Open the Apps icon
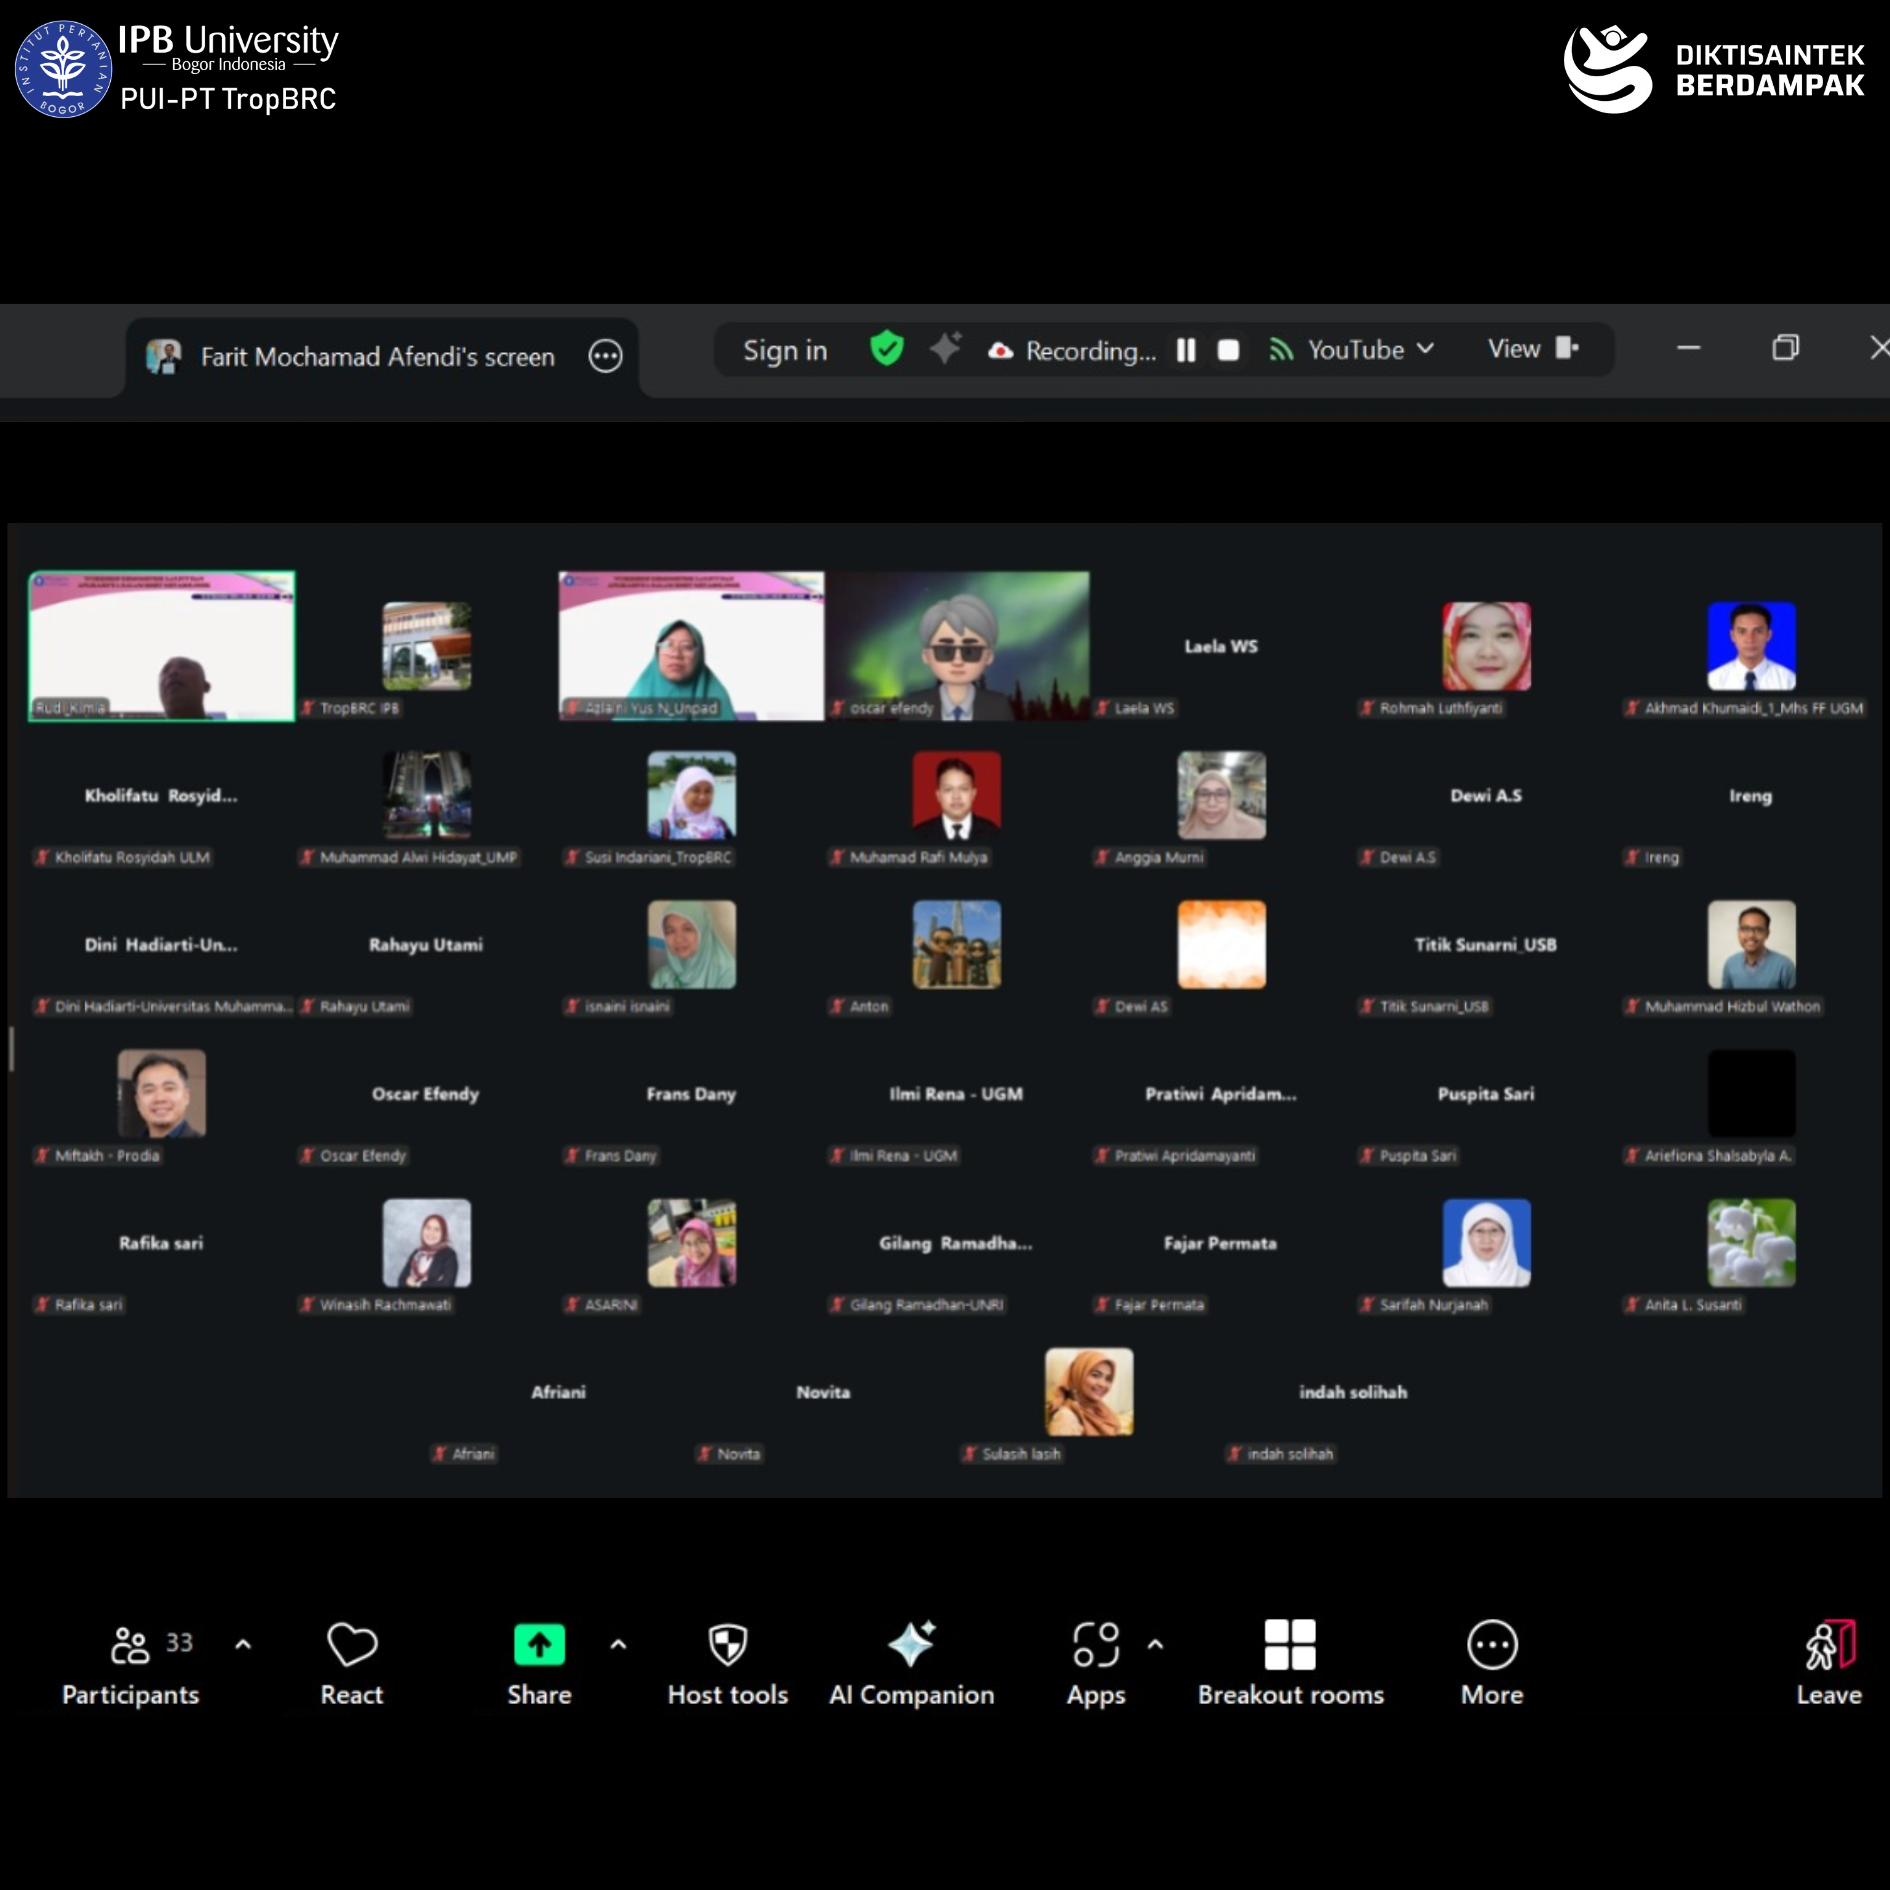Screen dimensions: 1890x1890 pyautogui.click(x=1095, y=1645)
